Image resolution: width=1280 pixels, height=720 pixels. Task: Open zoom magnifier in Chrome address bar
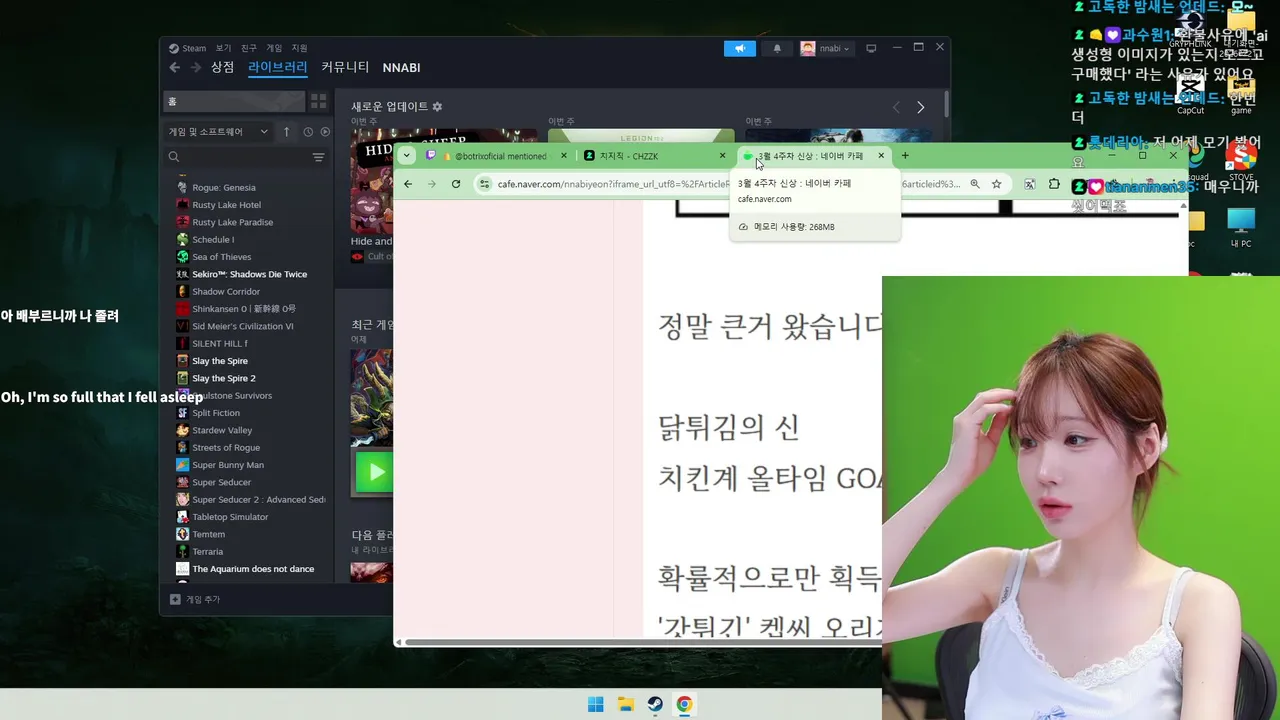975,184
